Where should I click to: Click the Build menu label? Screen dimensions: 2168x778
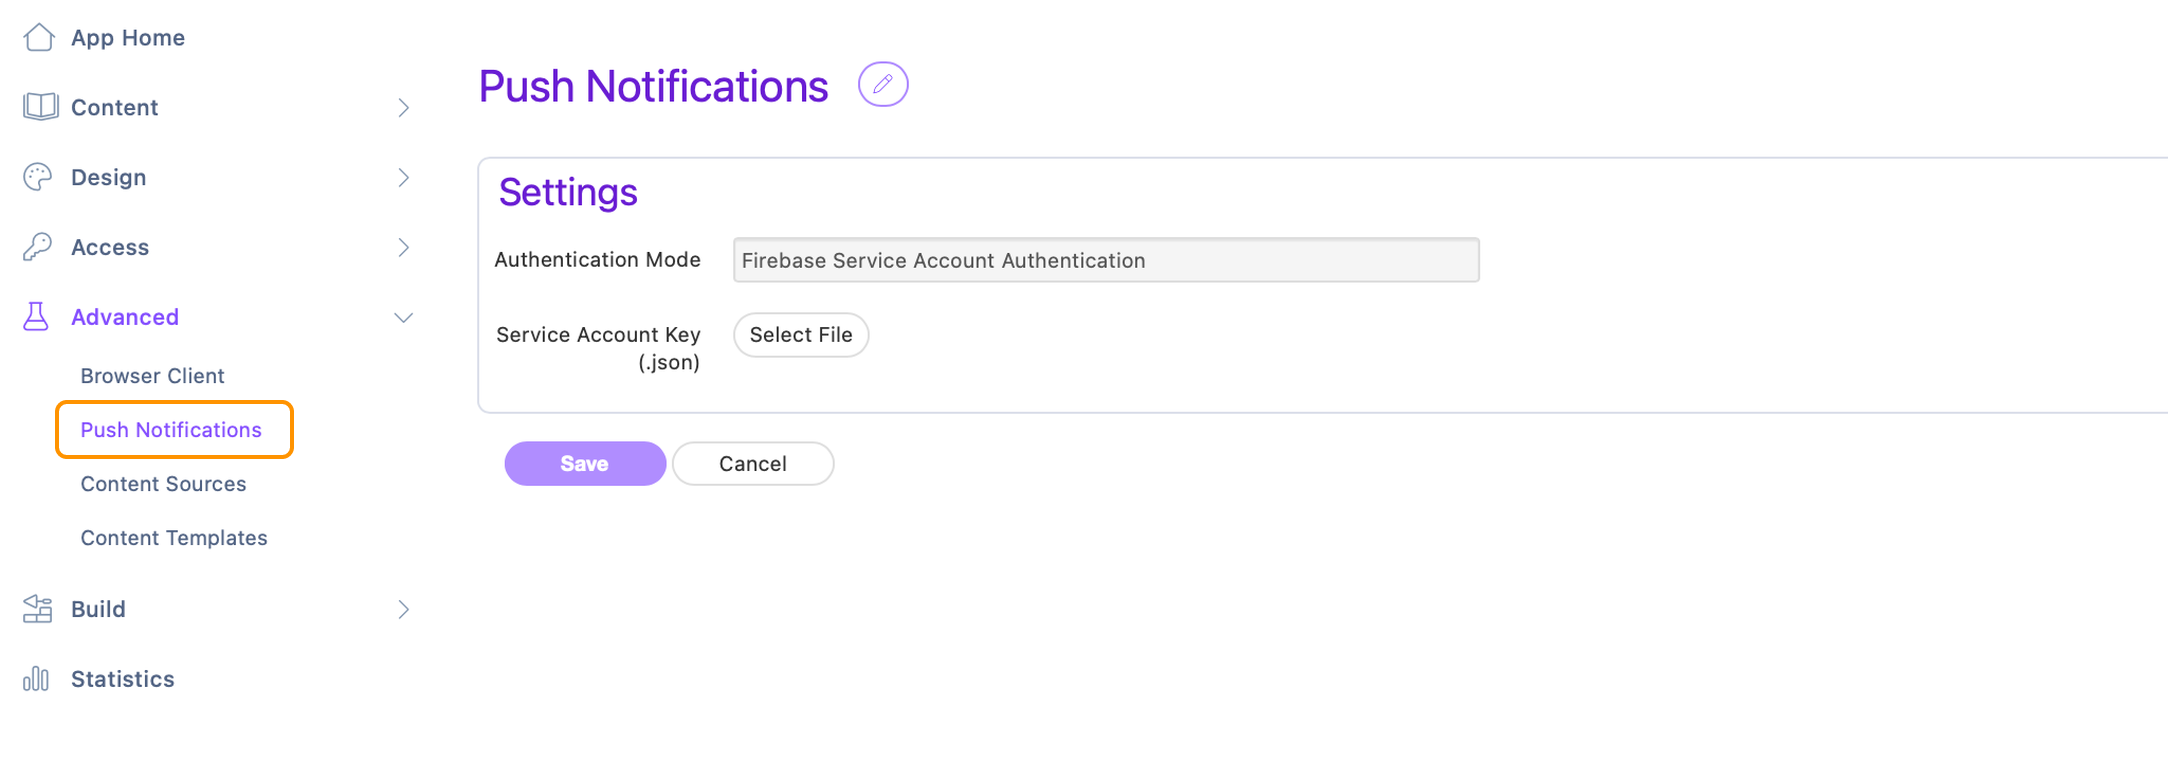coord(98,609)
